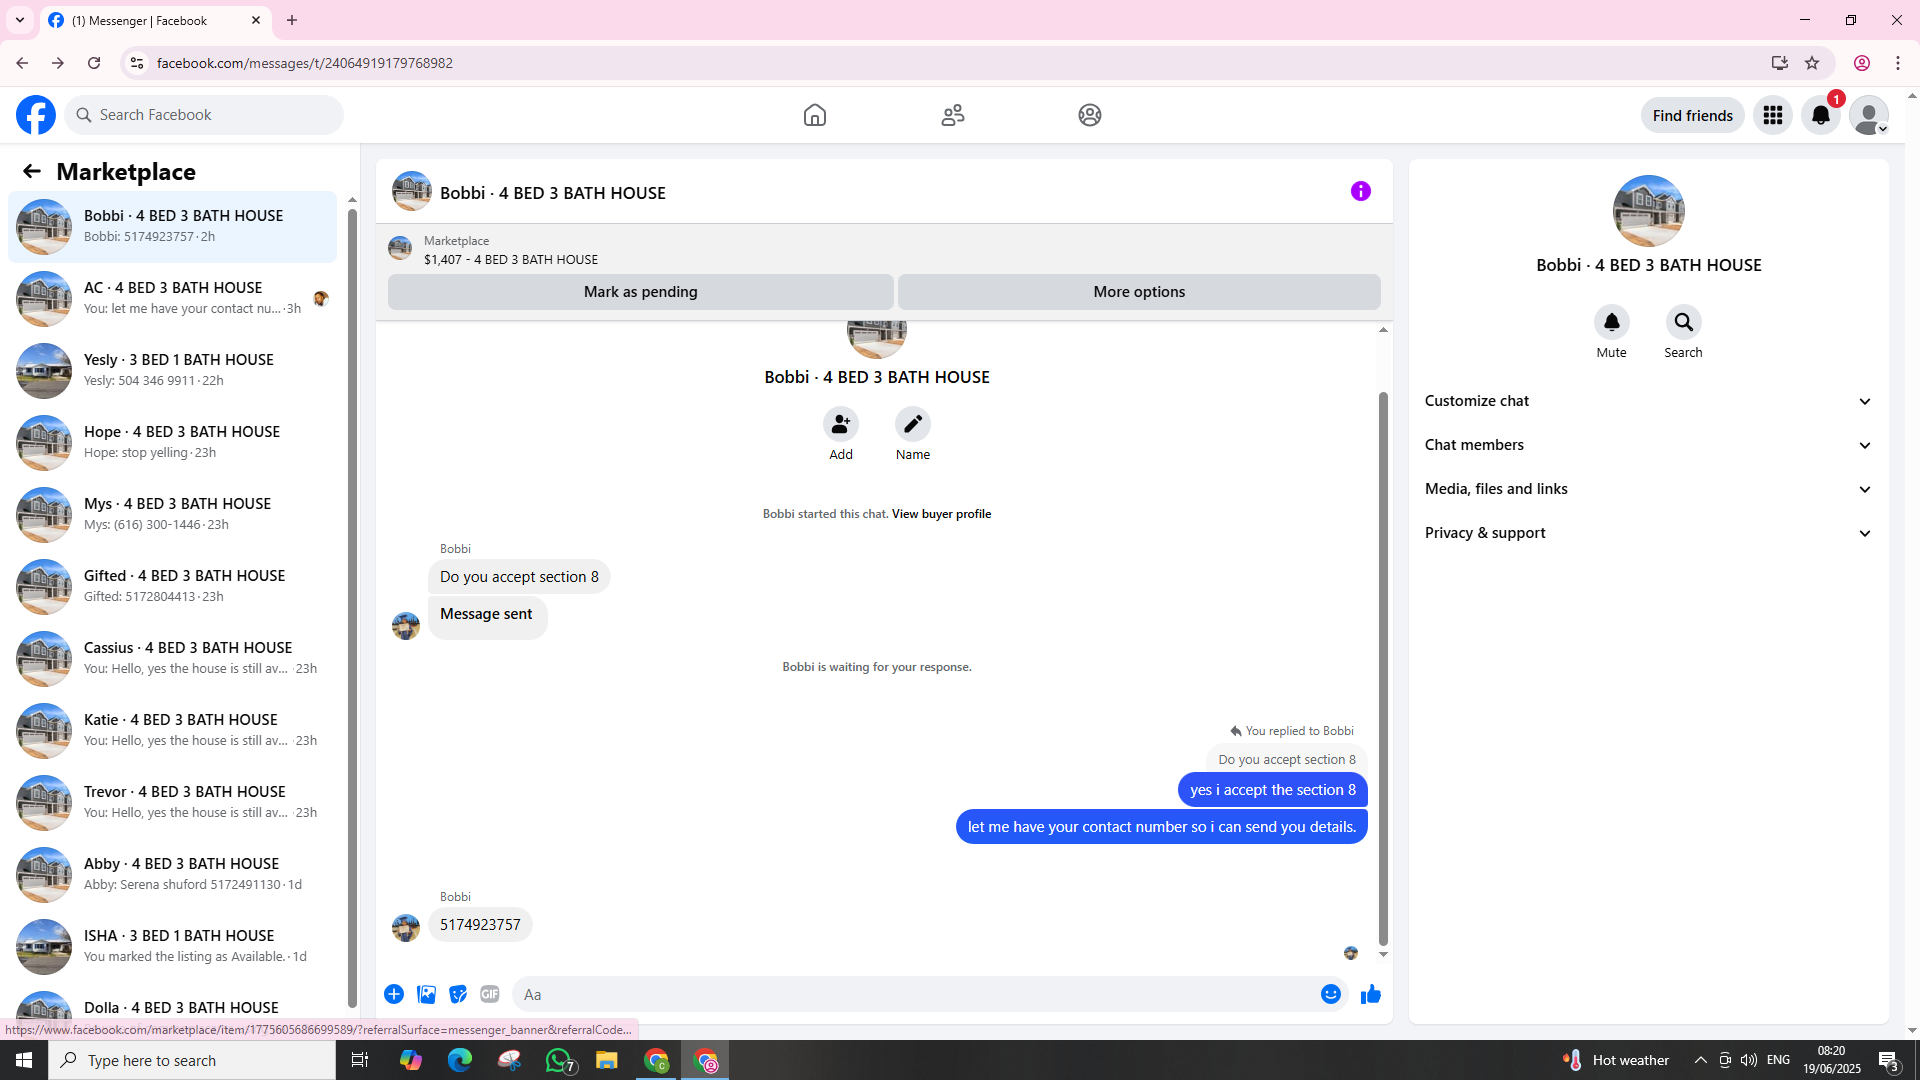
Task: Open the ISHA 3 BED 1 BATH HOUSE chat
Action: pos(172,946)
